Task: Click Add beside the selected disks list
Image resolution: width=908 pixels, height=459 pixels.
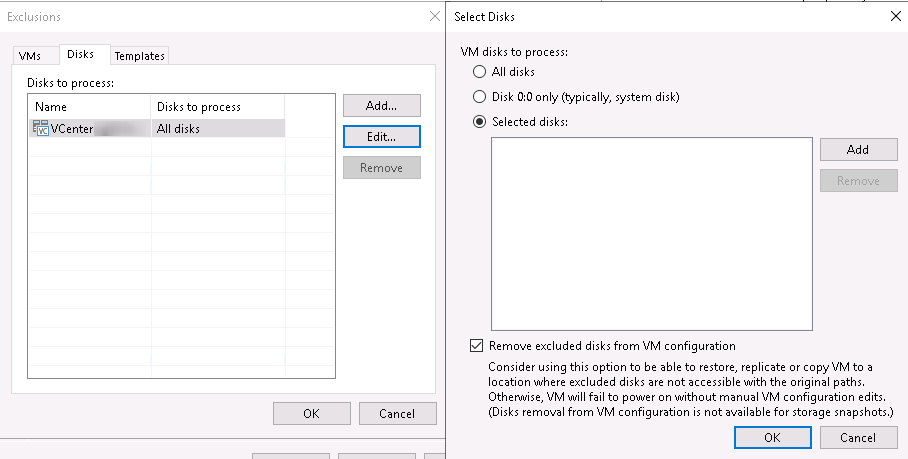Action: [857, 149]
